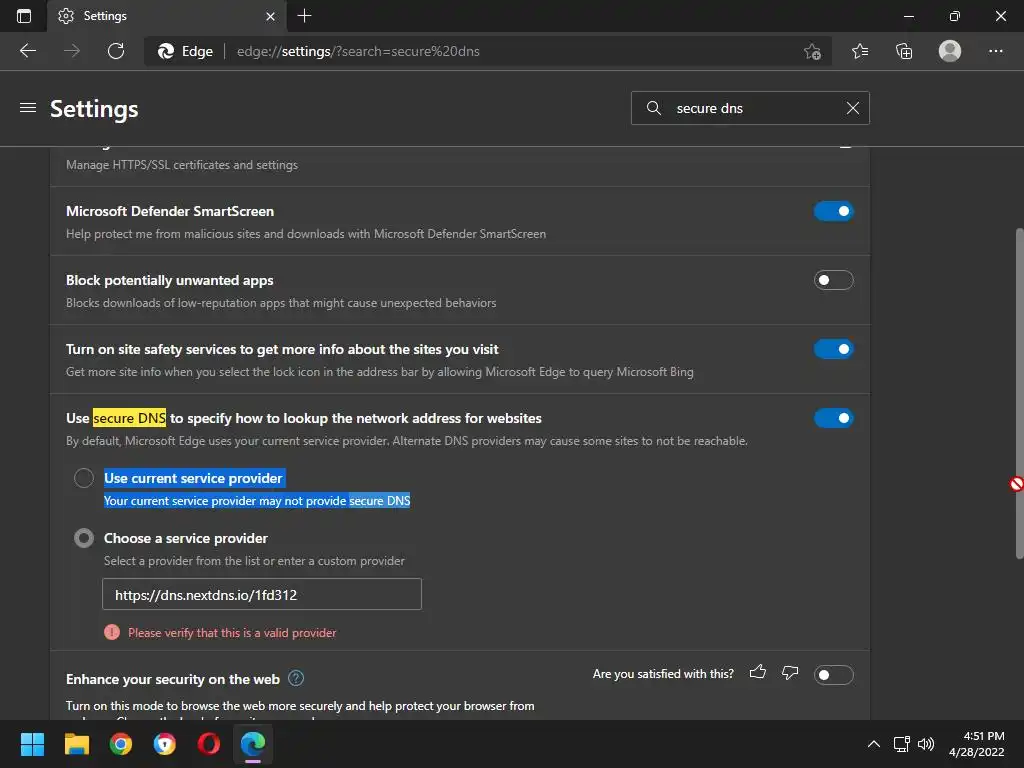Click "Please verify that this is a valid provider"

coord(232,633)
